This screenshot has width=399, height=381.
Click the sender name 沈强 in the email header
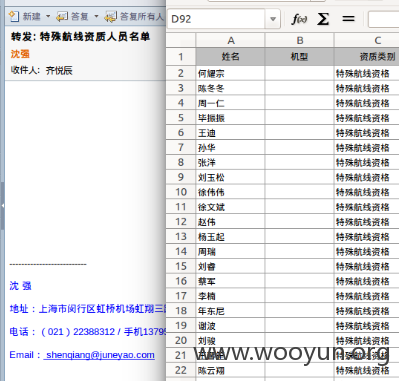coord(20,54)
